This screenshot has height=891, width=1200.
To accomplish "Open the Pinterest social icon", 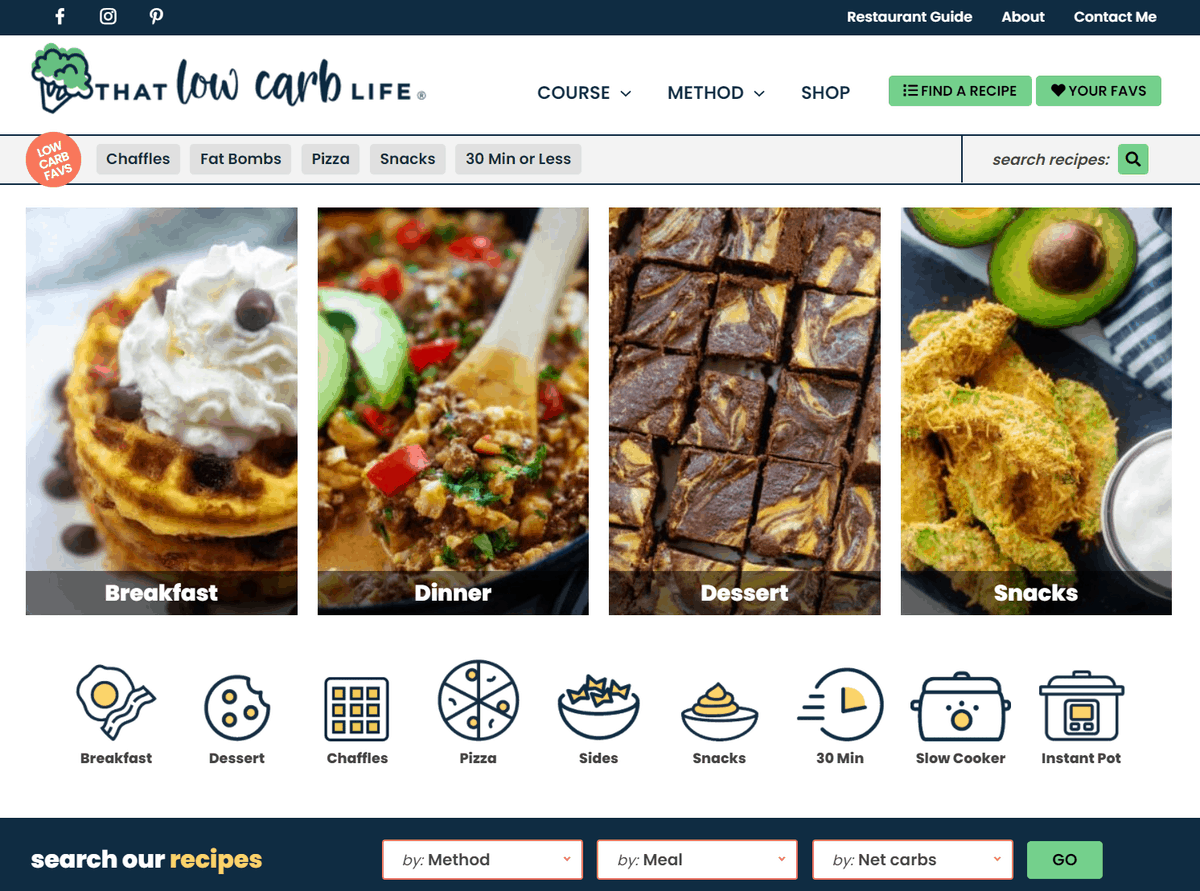I will tap(157, 16).
